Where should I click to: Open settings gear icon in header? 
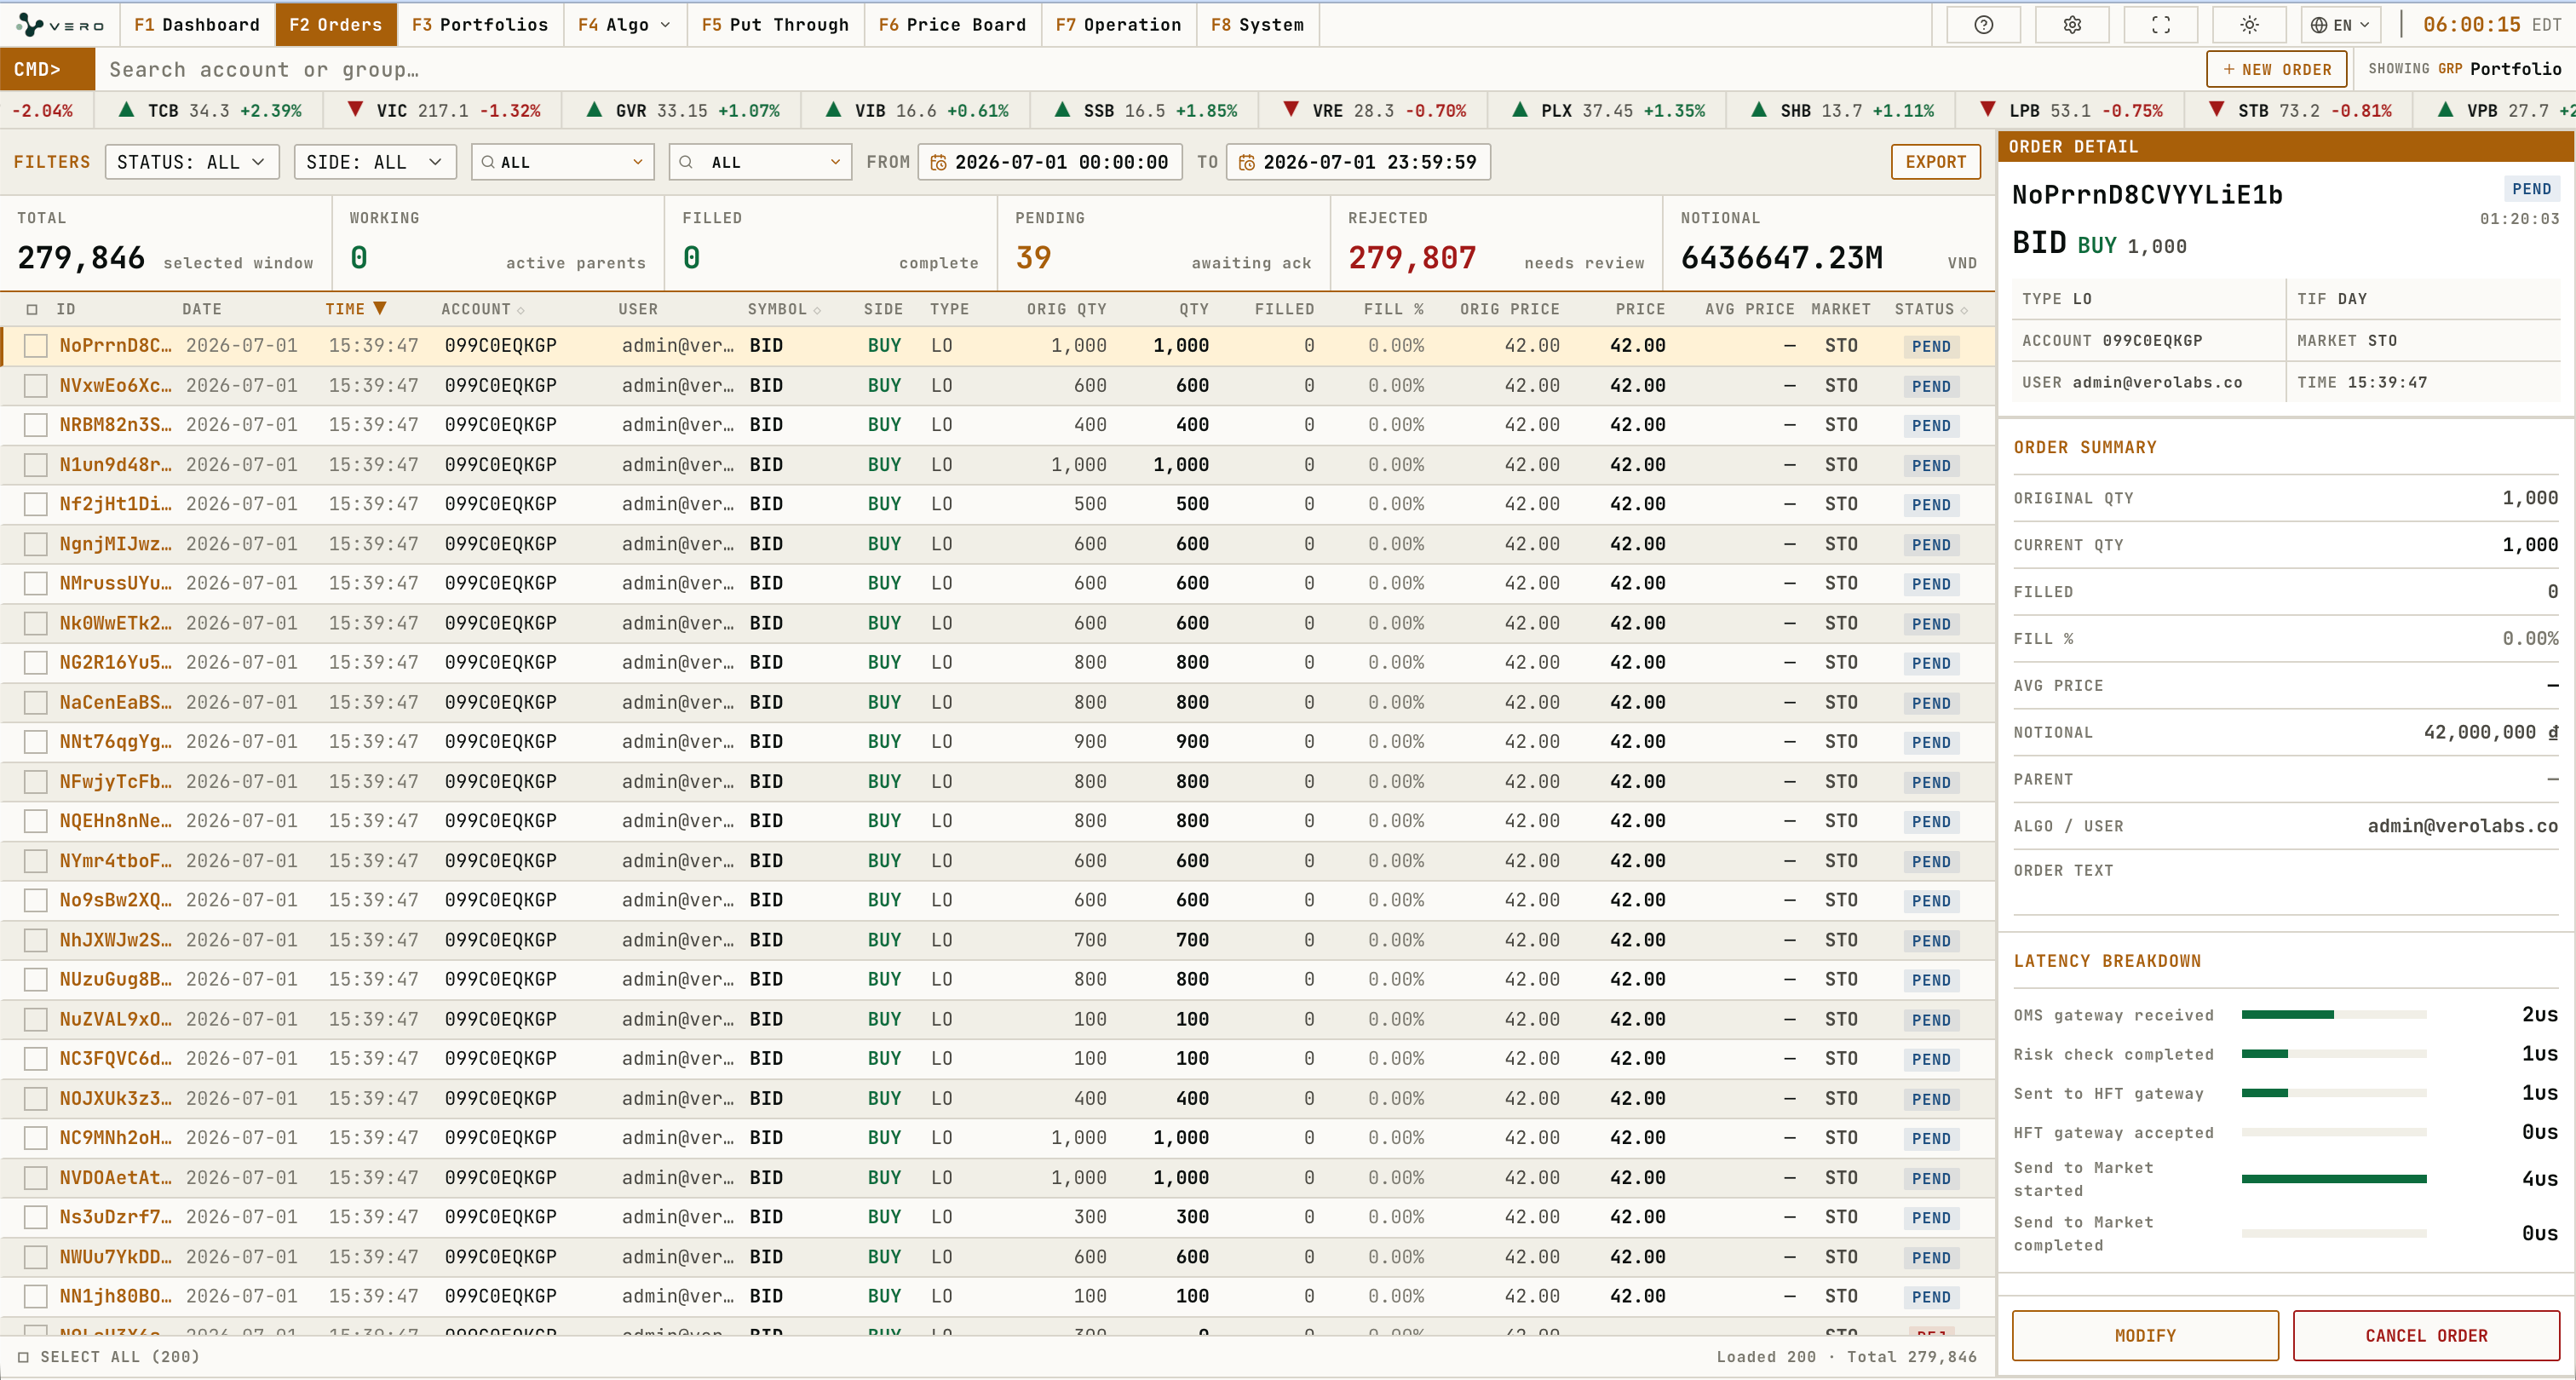click(2072, 25)
